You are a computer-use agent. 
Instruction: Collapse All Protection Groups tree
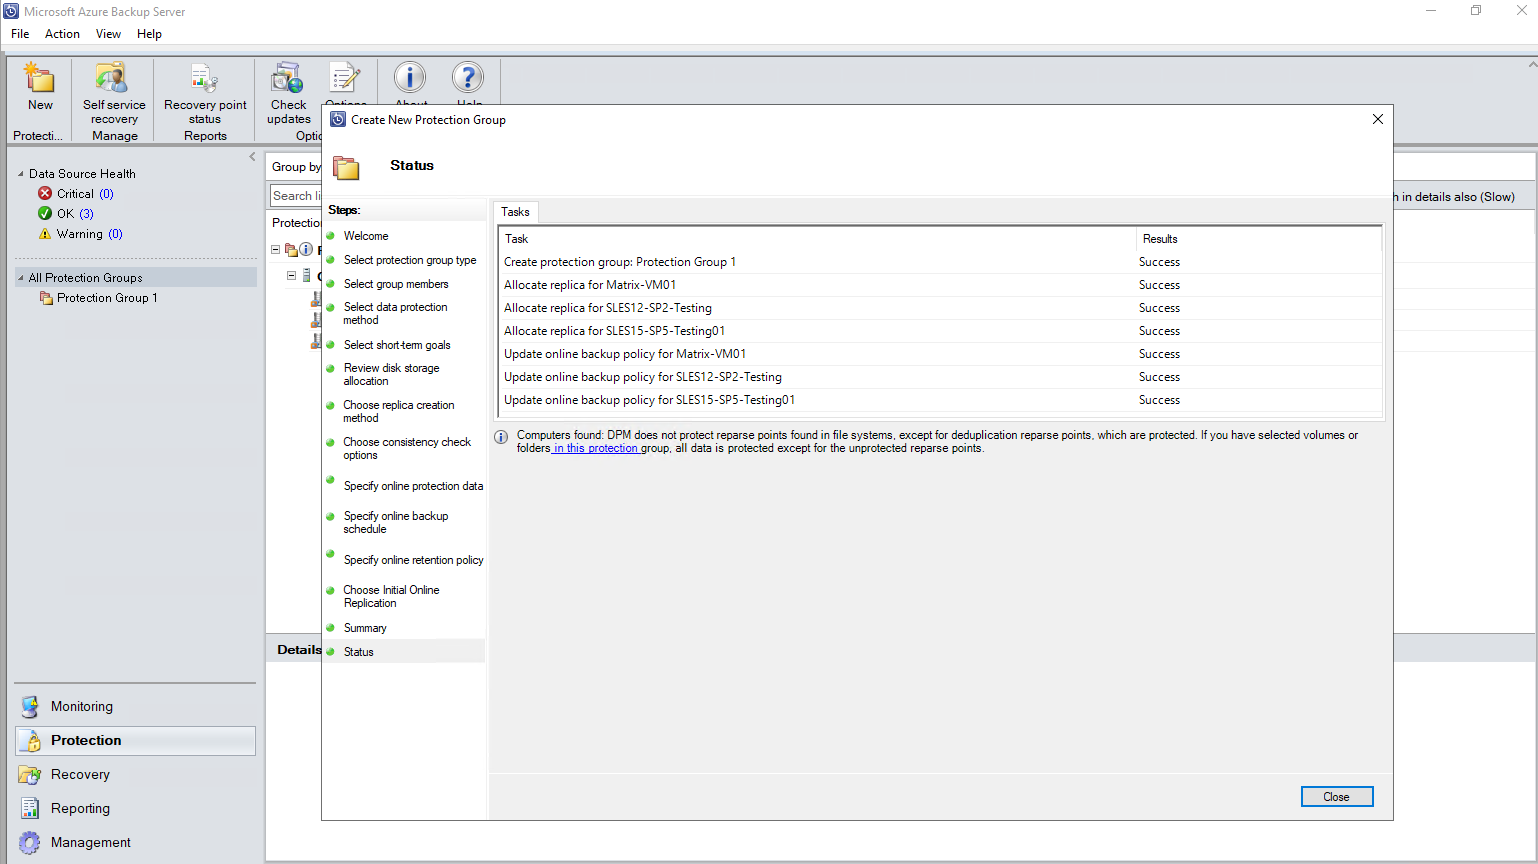pos(20,277)
